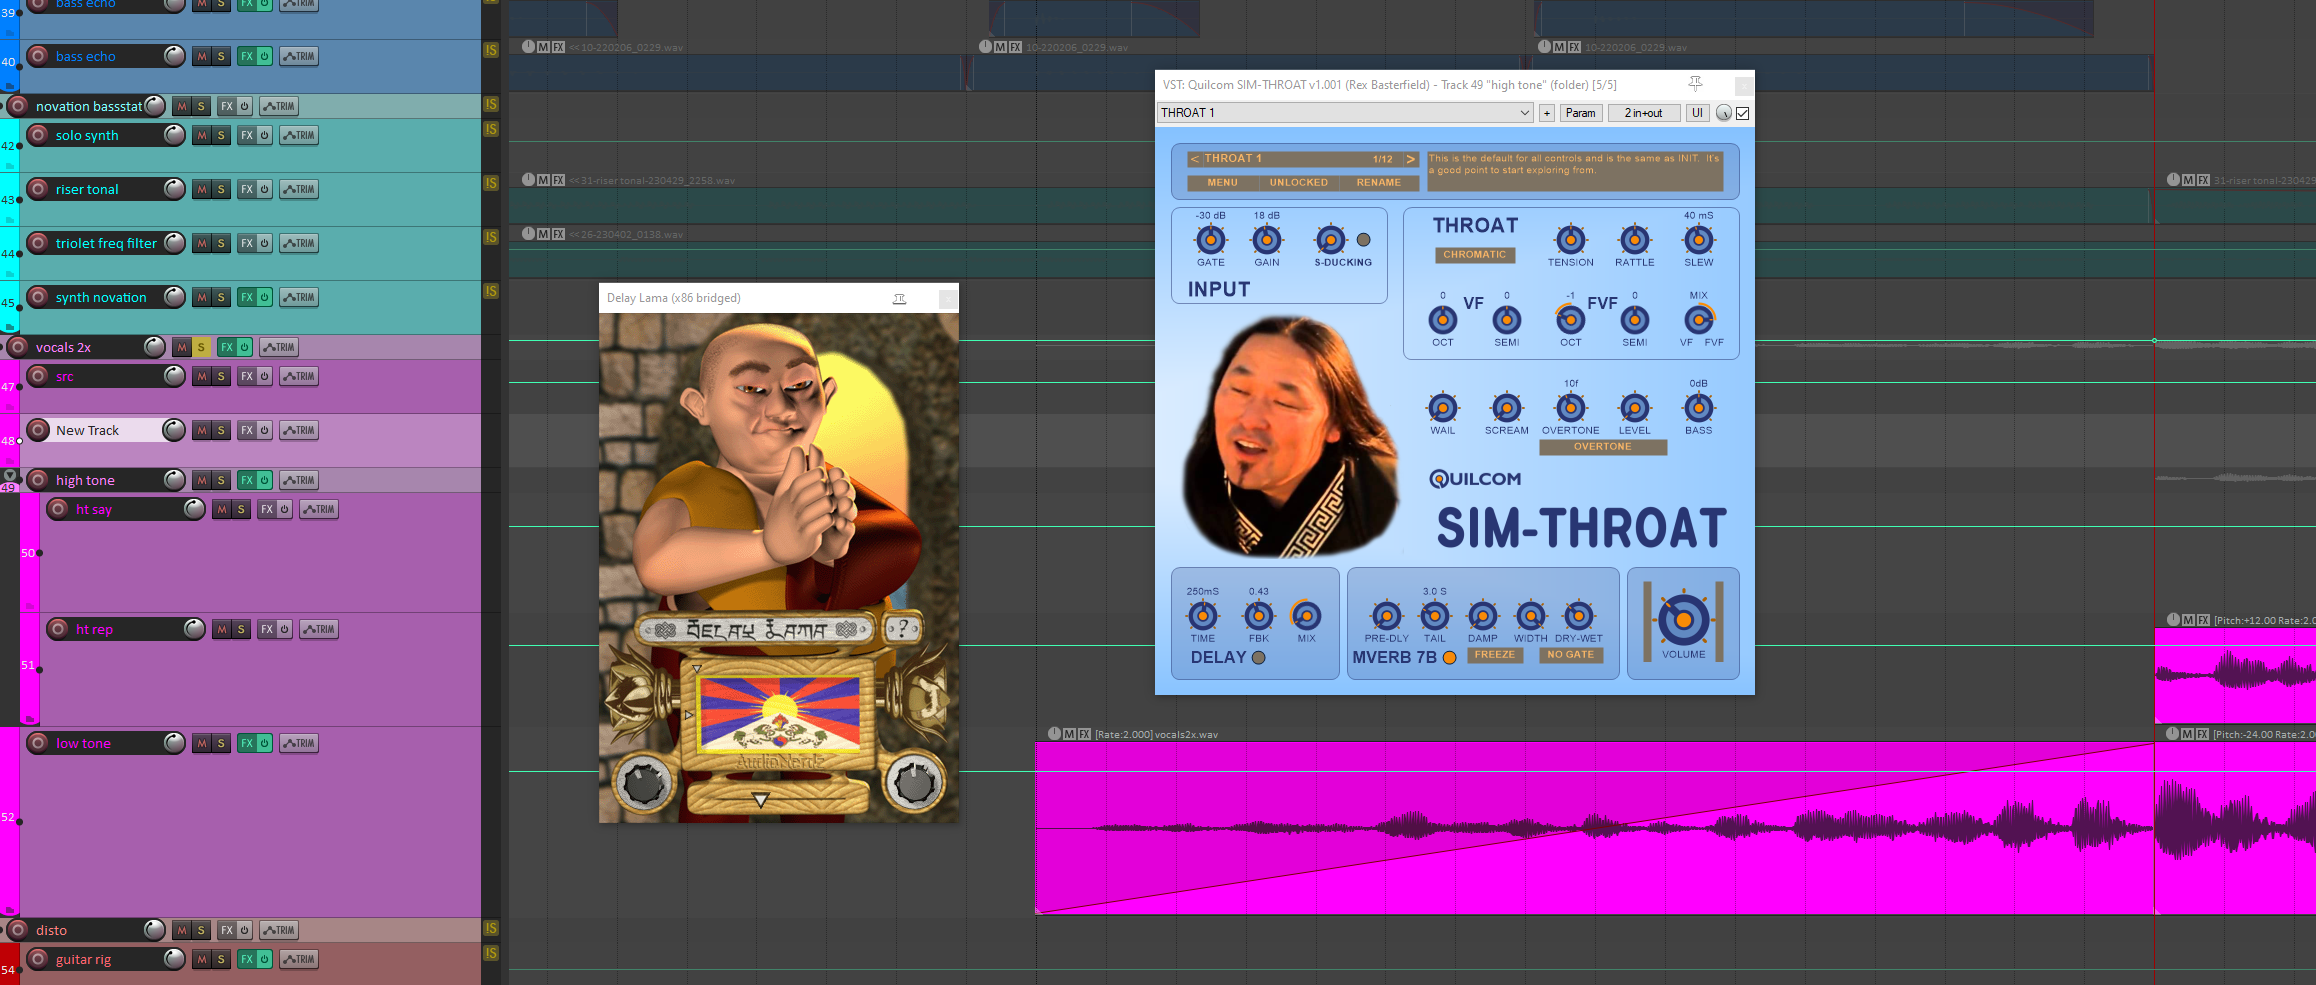
Task: Solo the riser tonal track
Action: (221, 189)
